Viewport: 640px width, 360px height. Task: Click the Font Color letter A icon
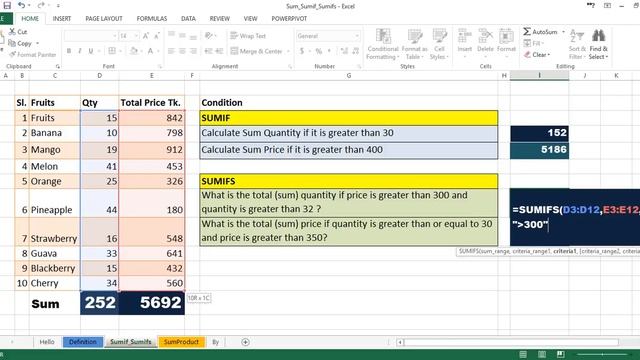pyautogui.click(x=150, y=51)
